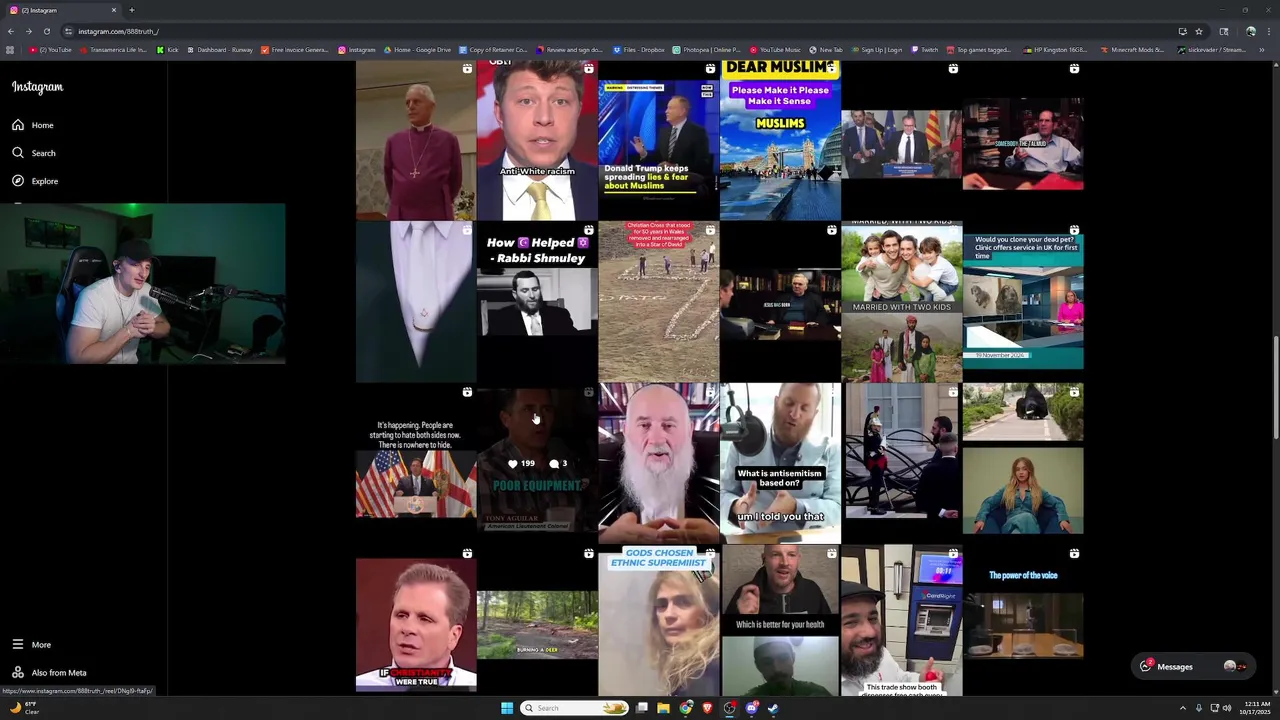
Task: Open Brave browser from taskbar
Action: [707, 708]
